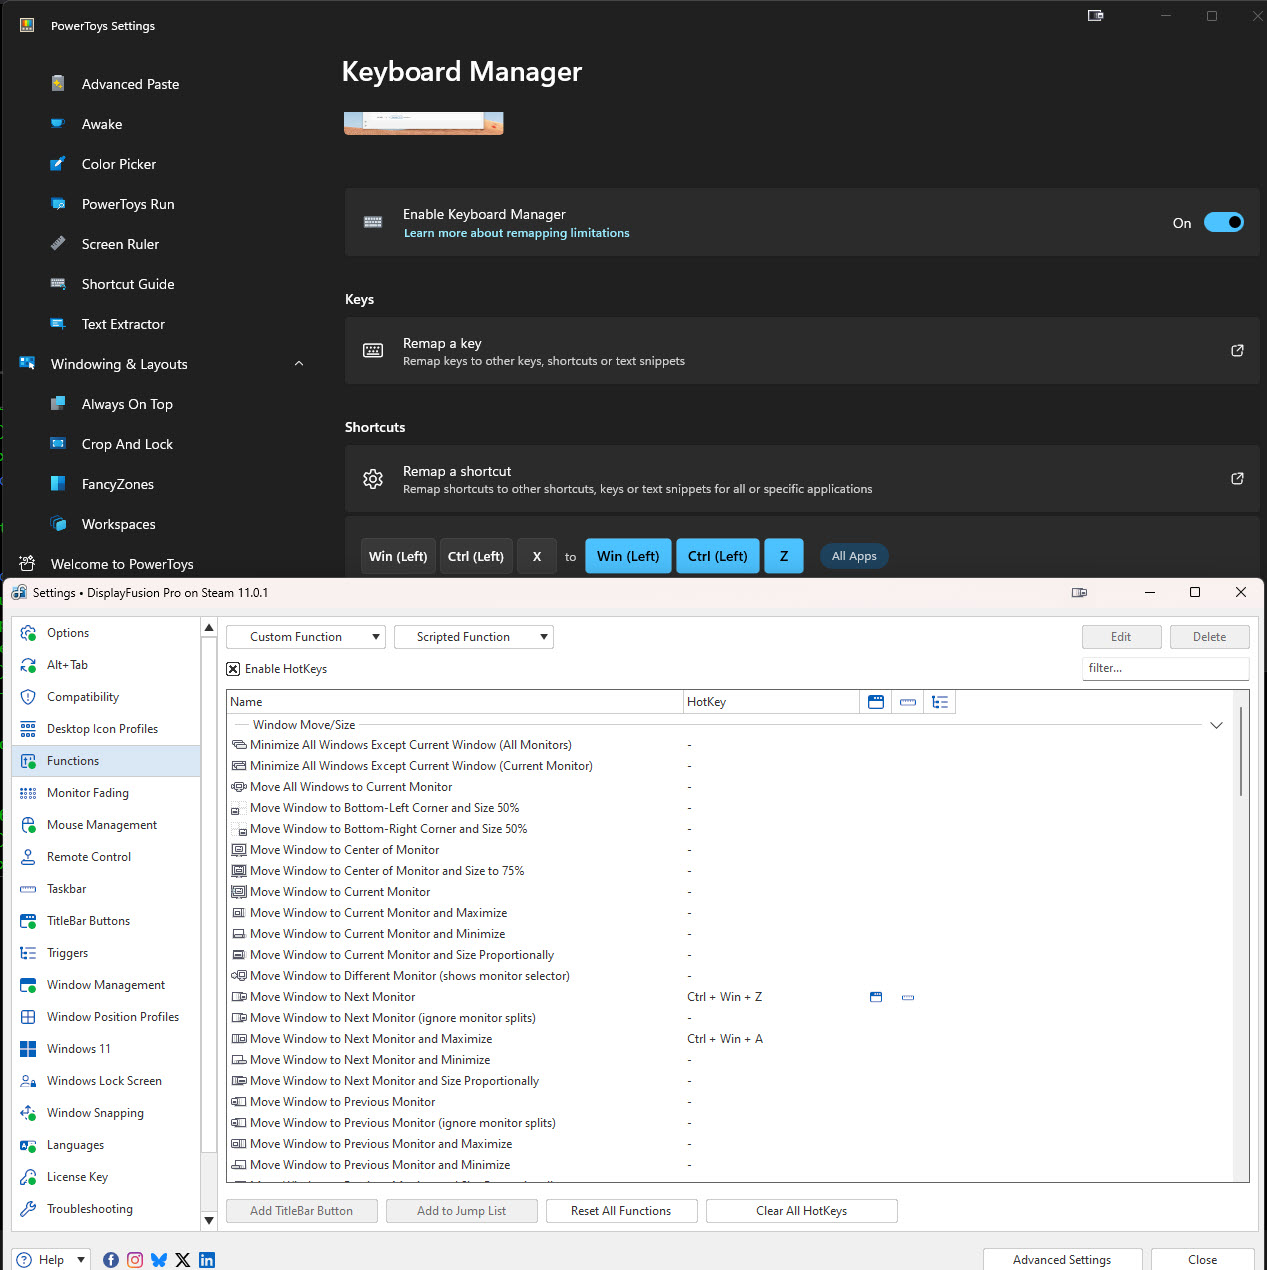Select Window Snapping in the sidebar
Screen dimensions: 1267x1270
[x=95, y=1113]
